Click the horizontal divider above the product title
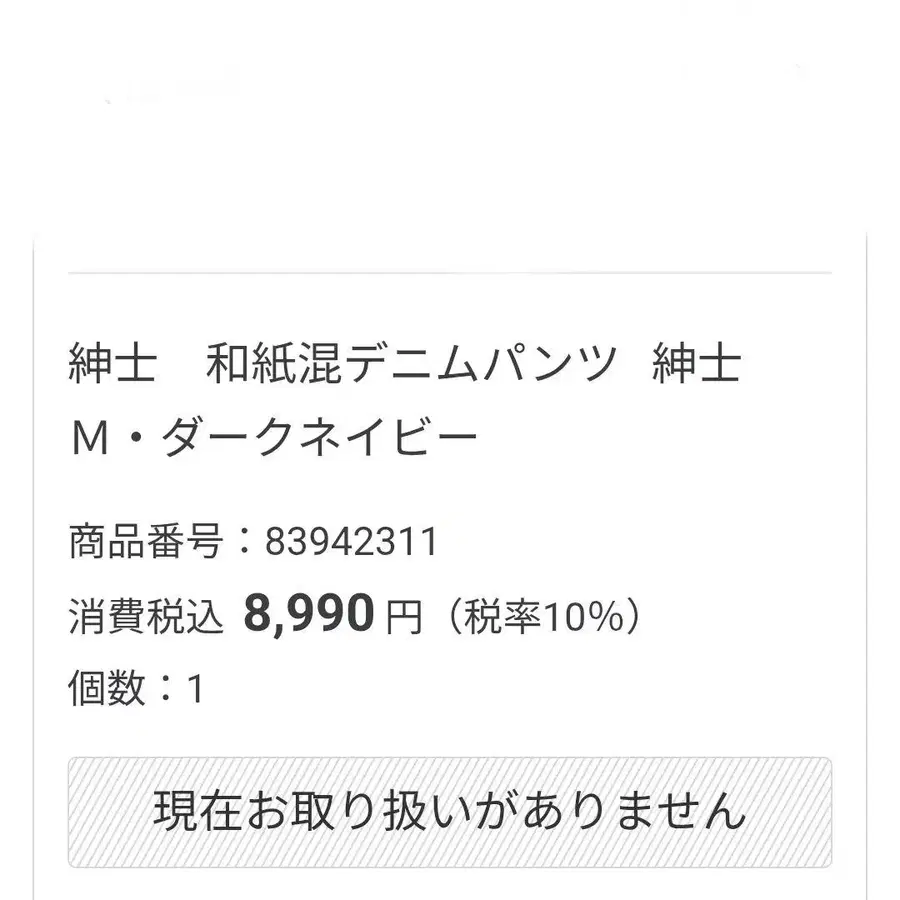Viewport: 900px width, 900px height. (x=449, y=273)
